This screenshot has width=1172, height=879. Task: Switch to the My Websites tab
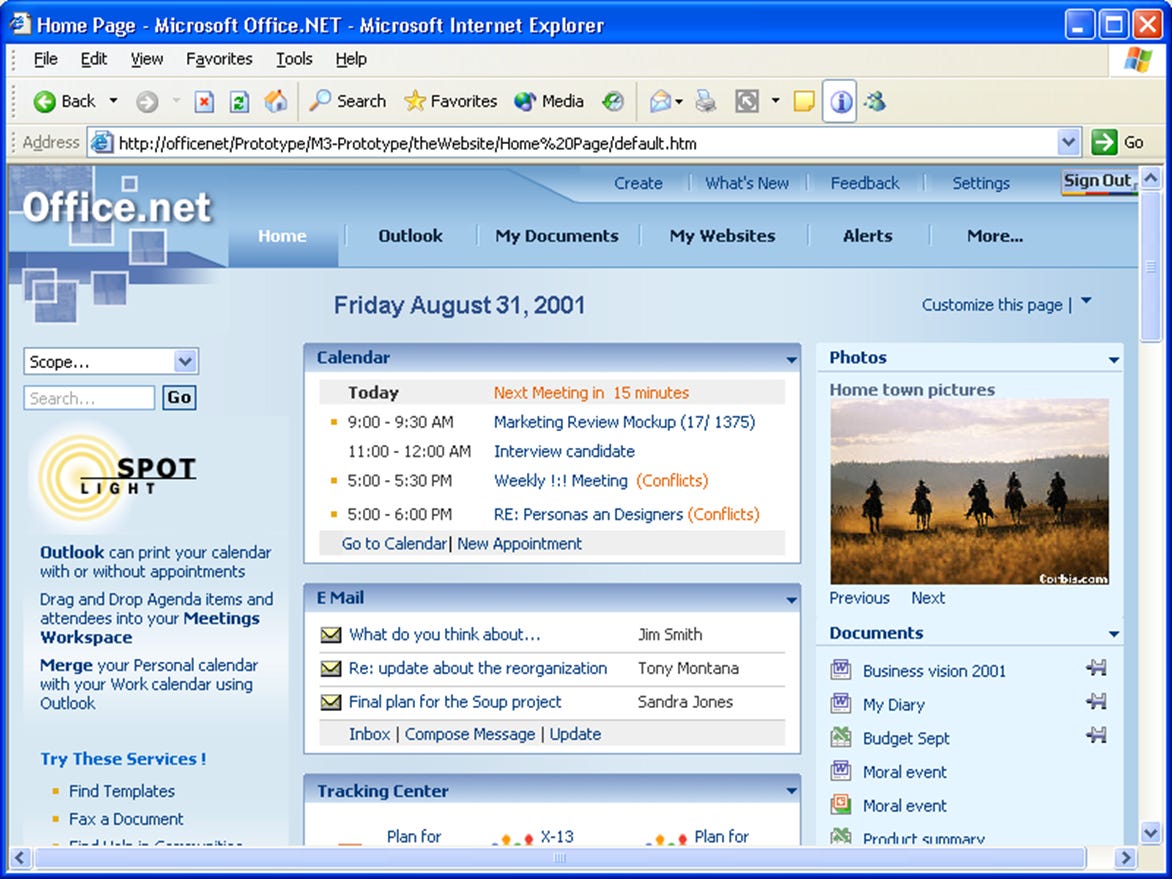[722, 236]
